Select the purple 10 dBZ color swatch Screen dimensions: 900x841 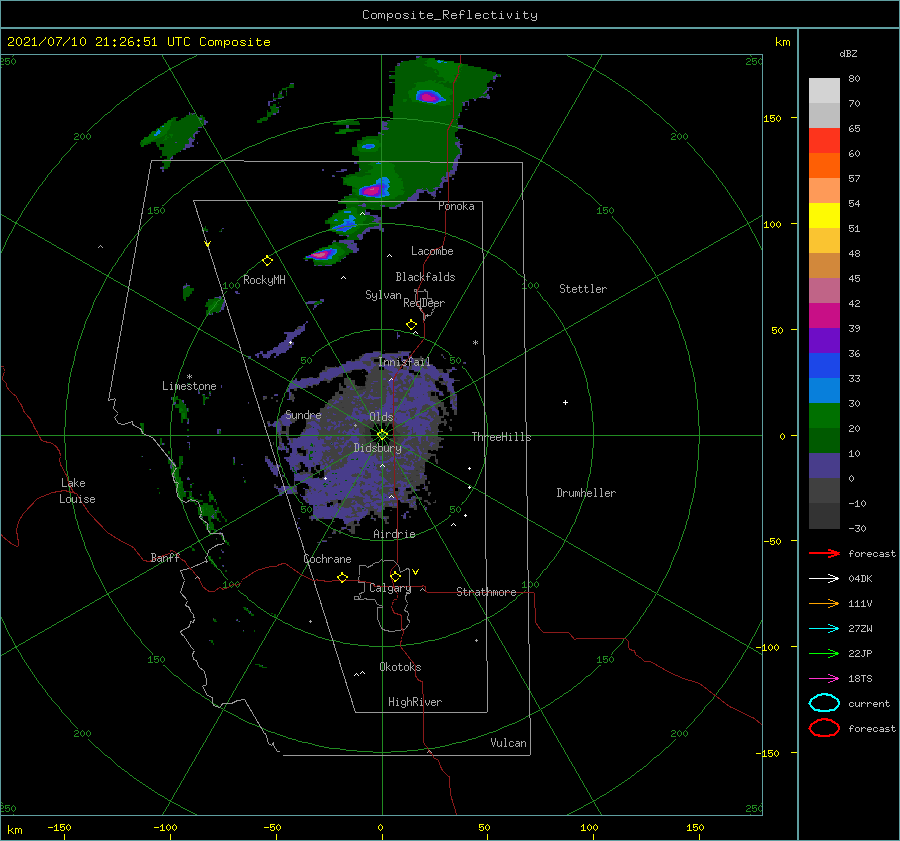tap(824, 465)
